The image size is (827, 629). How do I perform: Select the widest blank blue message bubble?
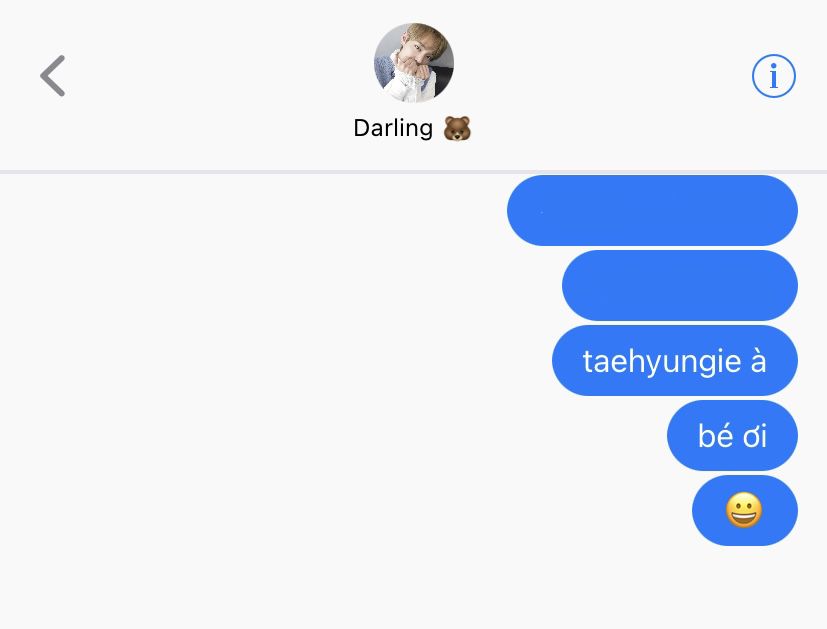pos(652,210)
